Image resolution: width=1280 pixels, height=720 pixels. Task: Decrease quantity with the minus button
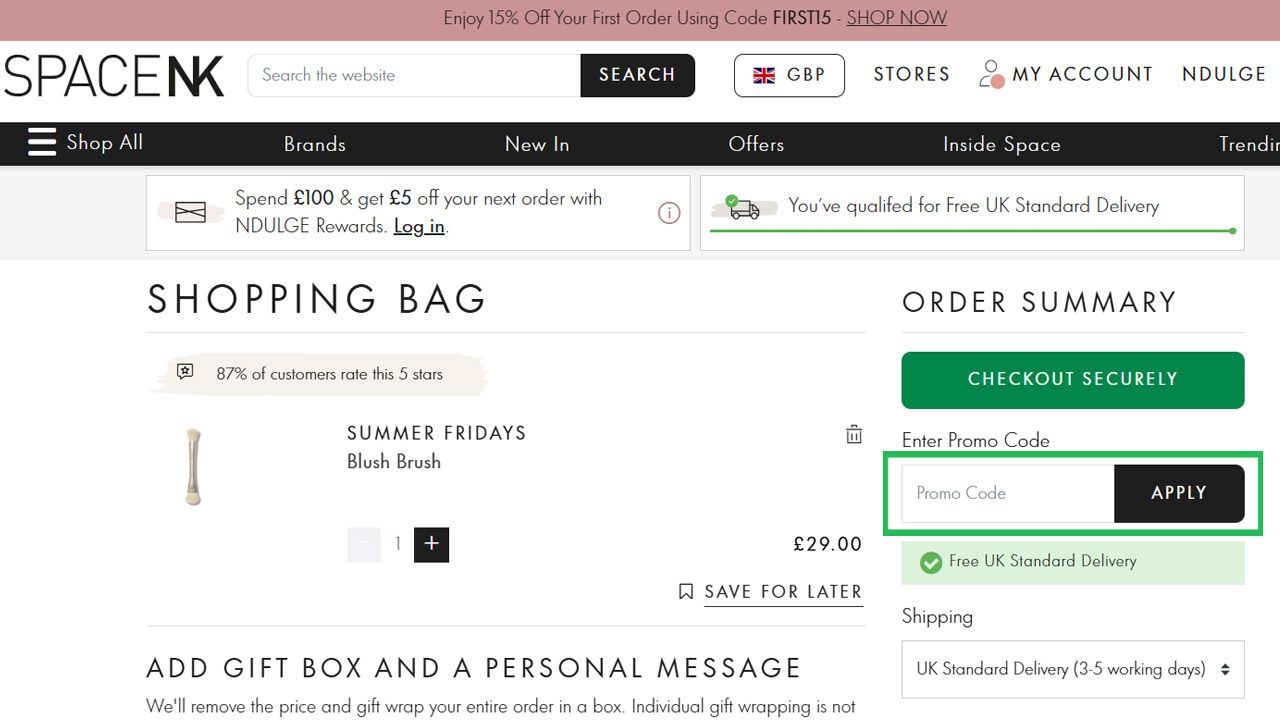(364, 544)
